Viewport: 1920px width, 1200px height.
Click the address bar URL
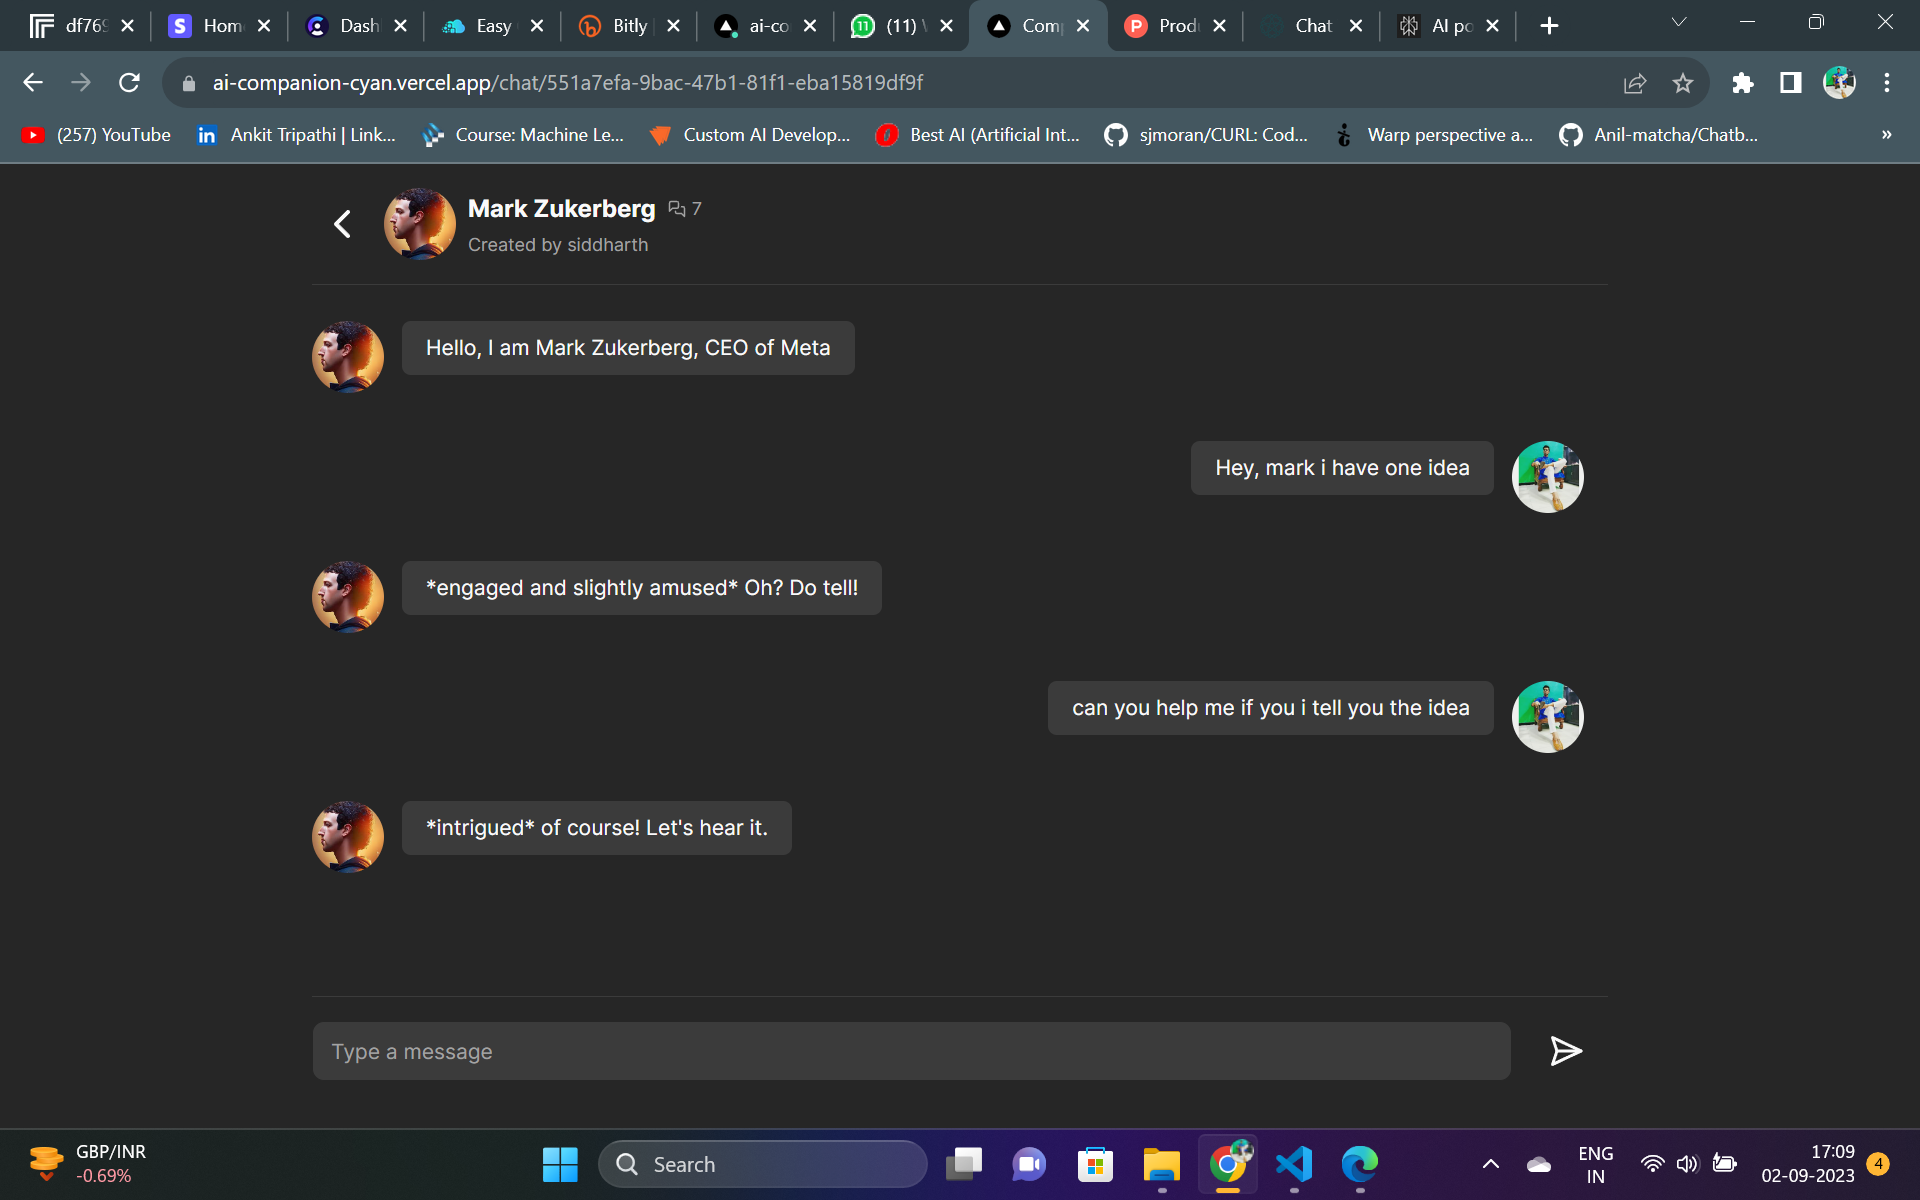(x=567, y=83)
